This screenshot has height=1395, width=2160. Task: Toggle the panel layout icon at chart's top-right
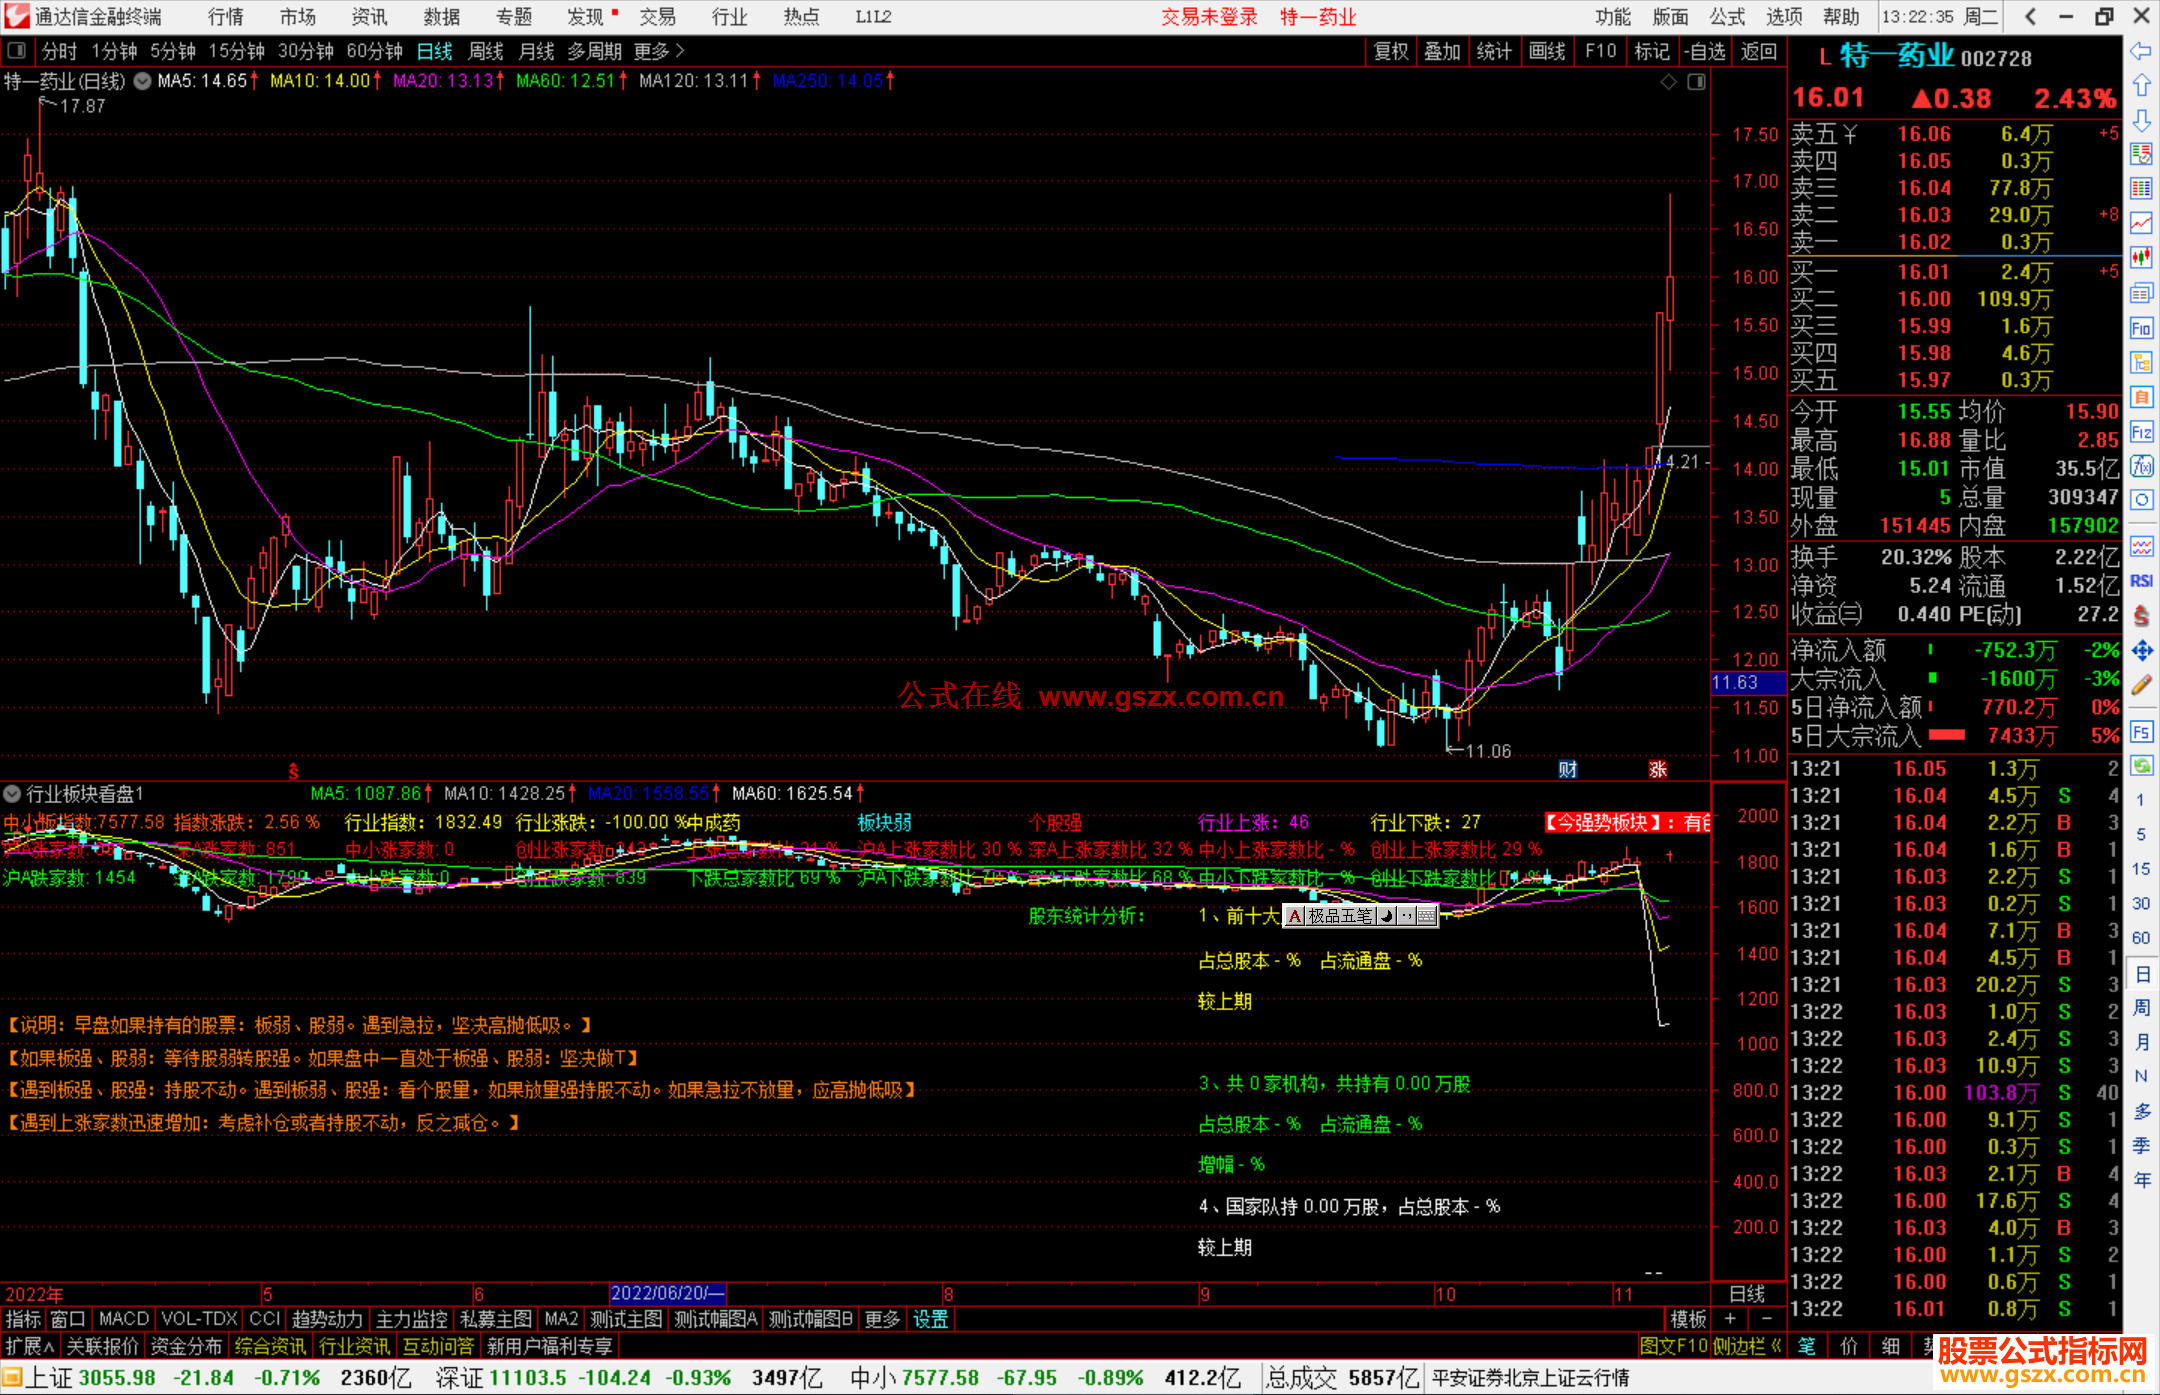pos(1697,82)
